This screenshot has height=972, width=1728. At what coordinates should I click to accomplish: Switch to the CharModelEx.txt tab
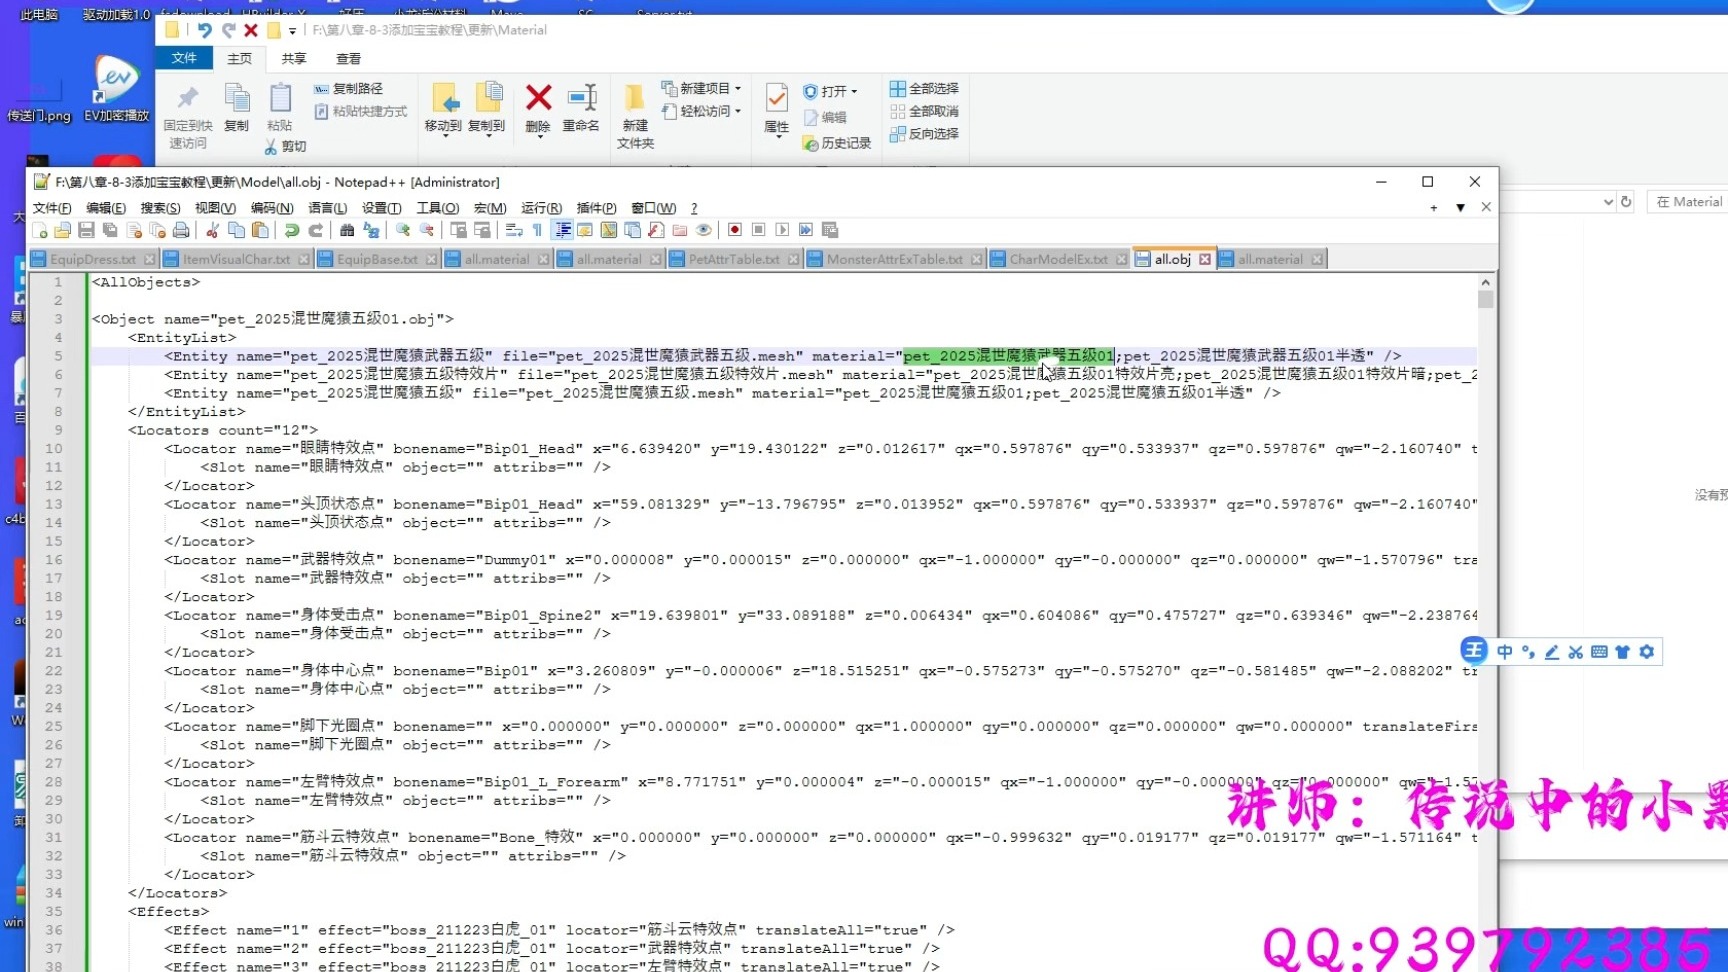pos(1058,259)
